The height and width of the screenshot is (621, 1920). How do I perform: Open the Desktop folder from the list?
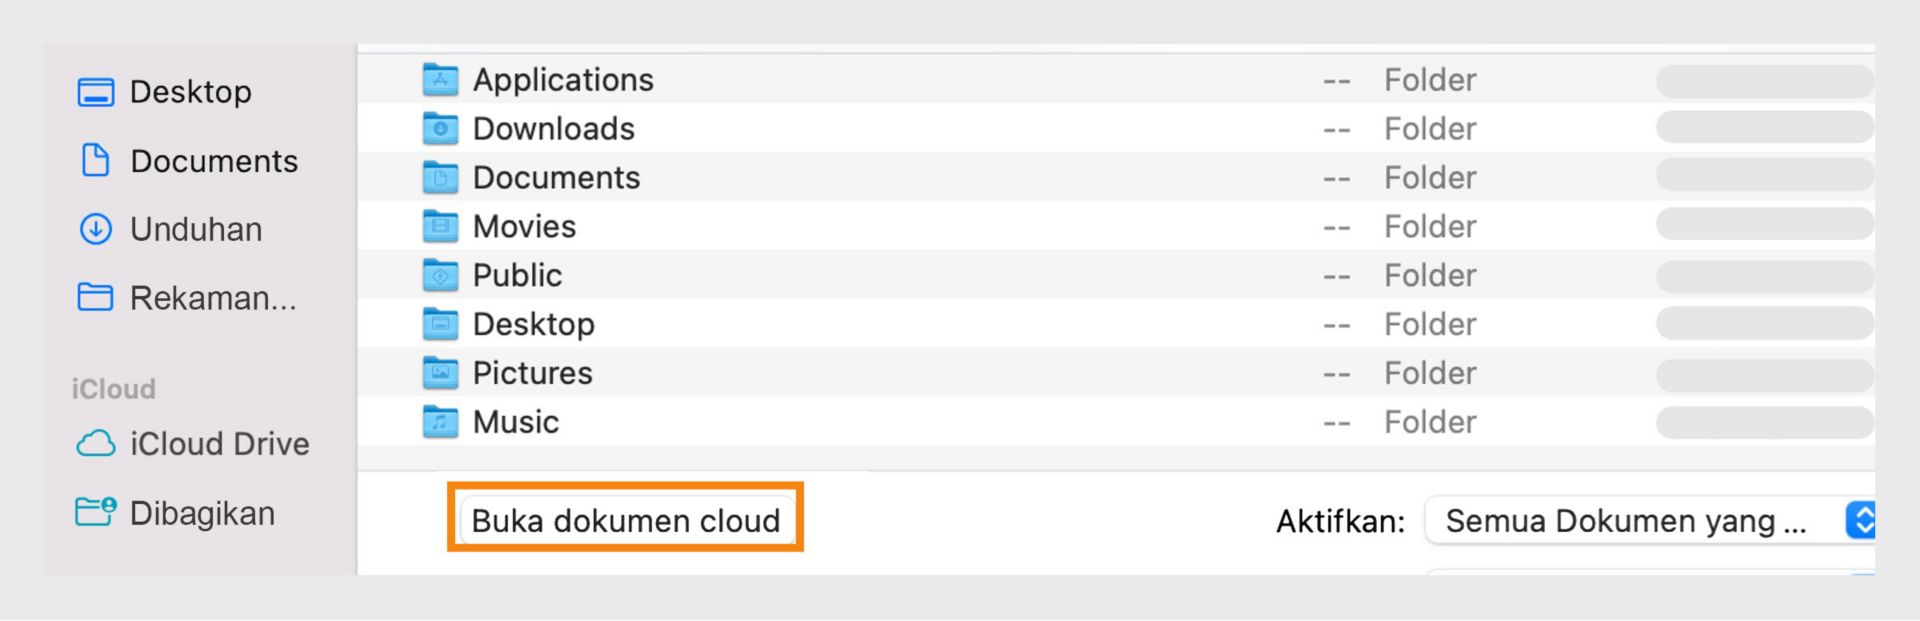533,324
